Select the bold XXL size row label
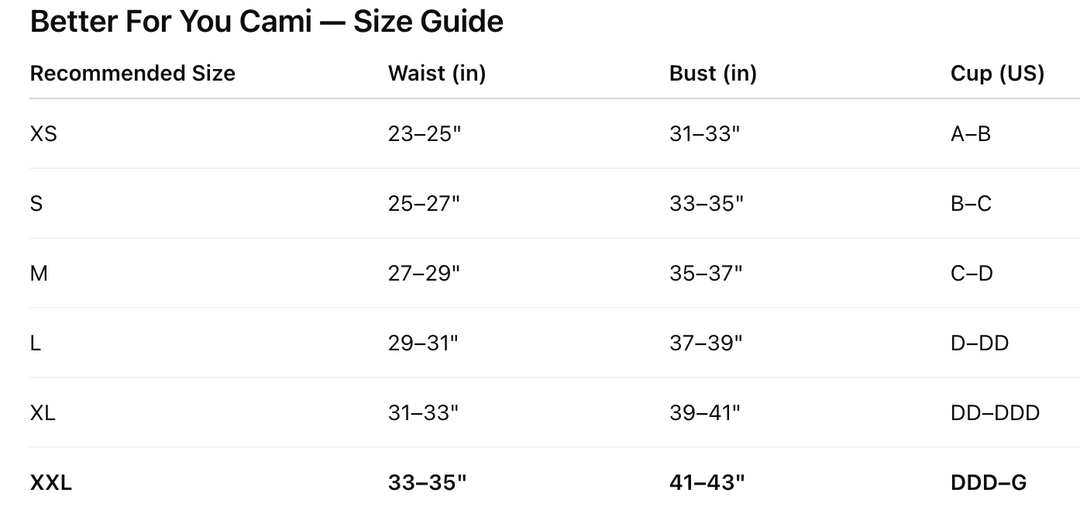 click(51, 483)
